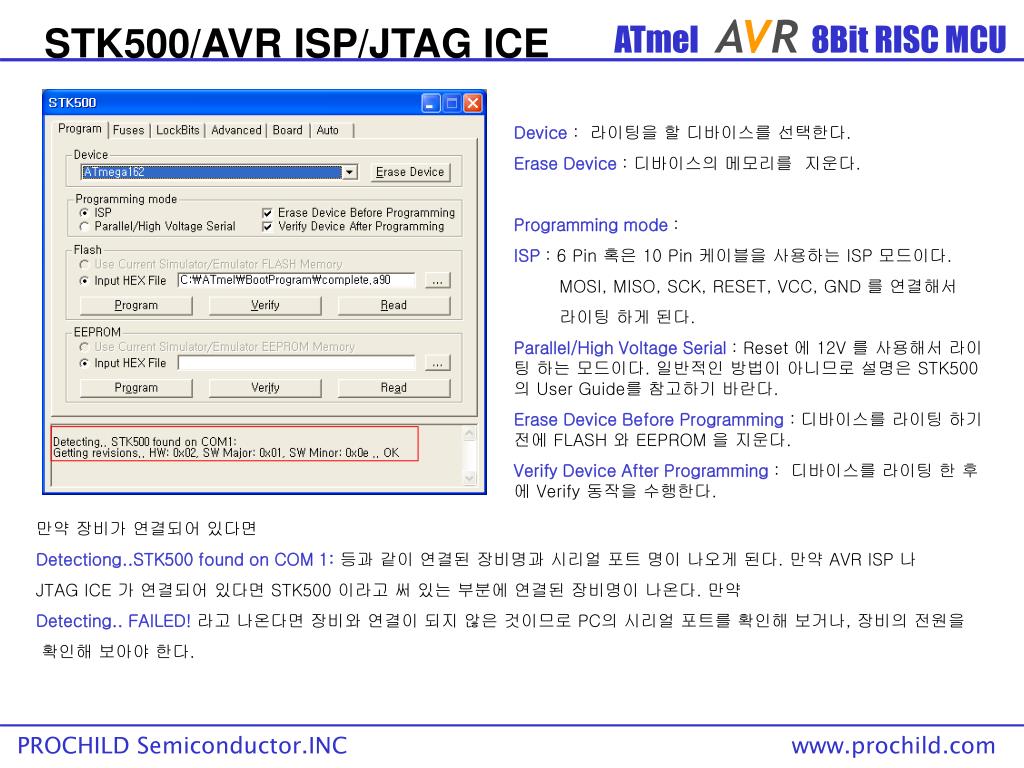Close the STK500 window
The image size is (1024, 768).
click(x=472, y=103)
